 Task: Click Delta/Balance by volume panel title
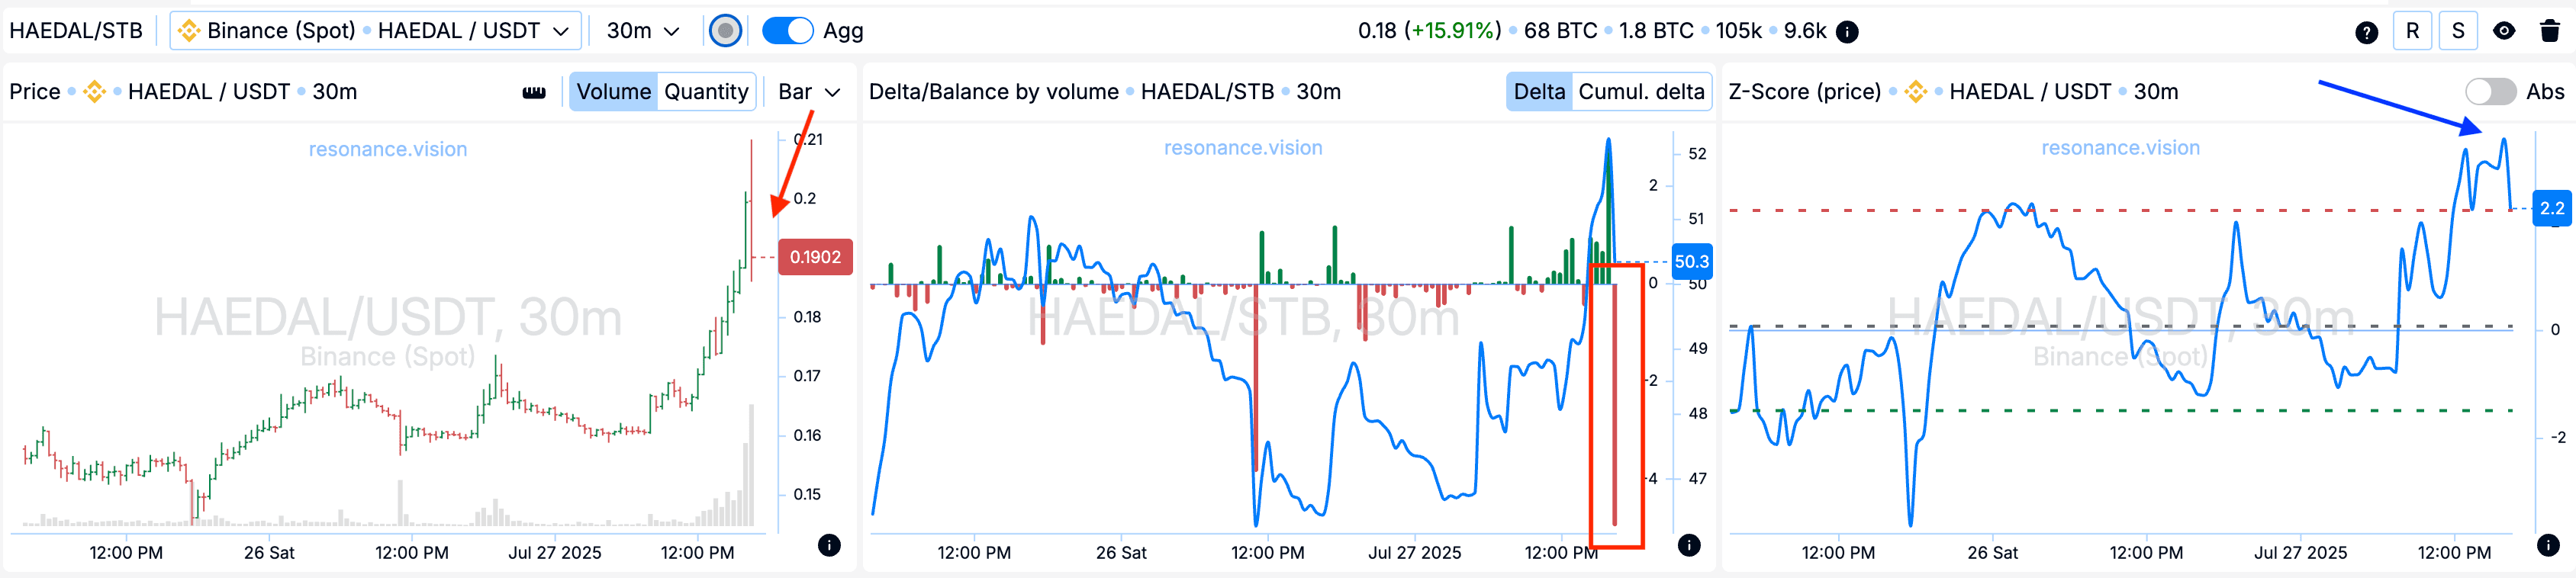[x=993, y=92]
